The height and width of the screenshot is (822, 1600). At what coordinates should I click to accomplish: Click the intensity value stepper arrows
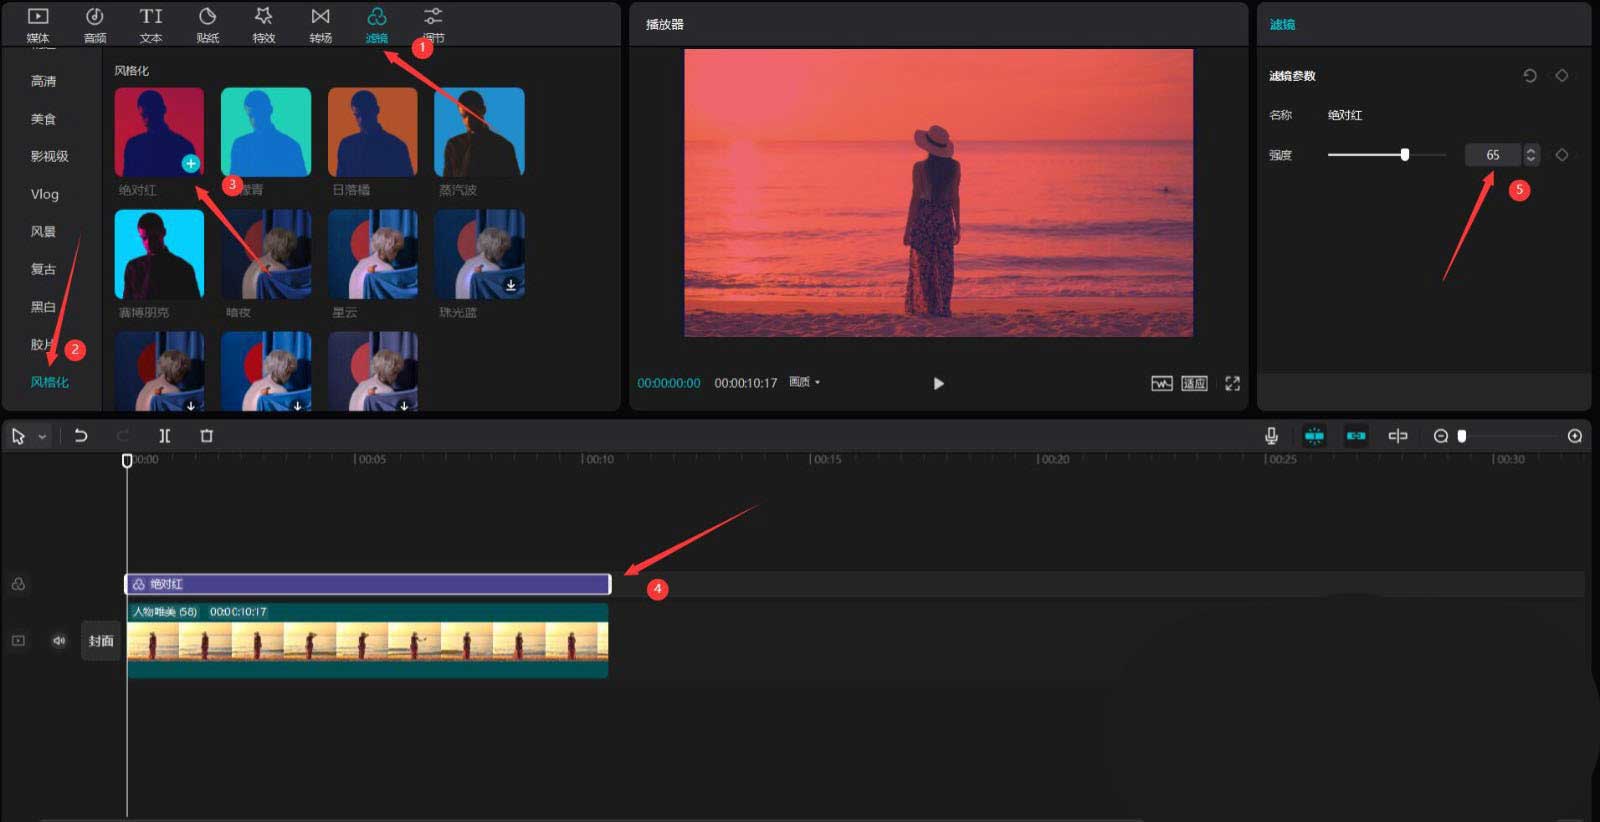click(1530, 155)
